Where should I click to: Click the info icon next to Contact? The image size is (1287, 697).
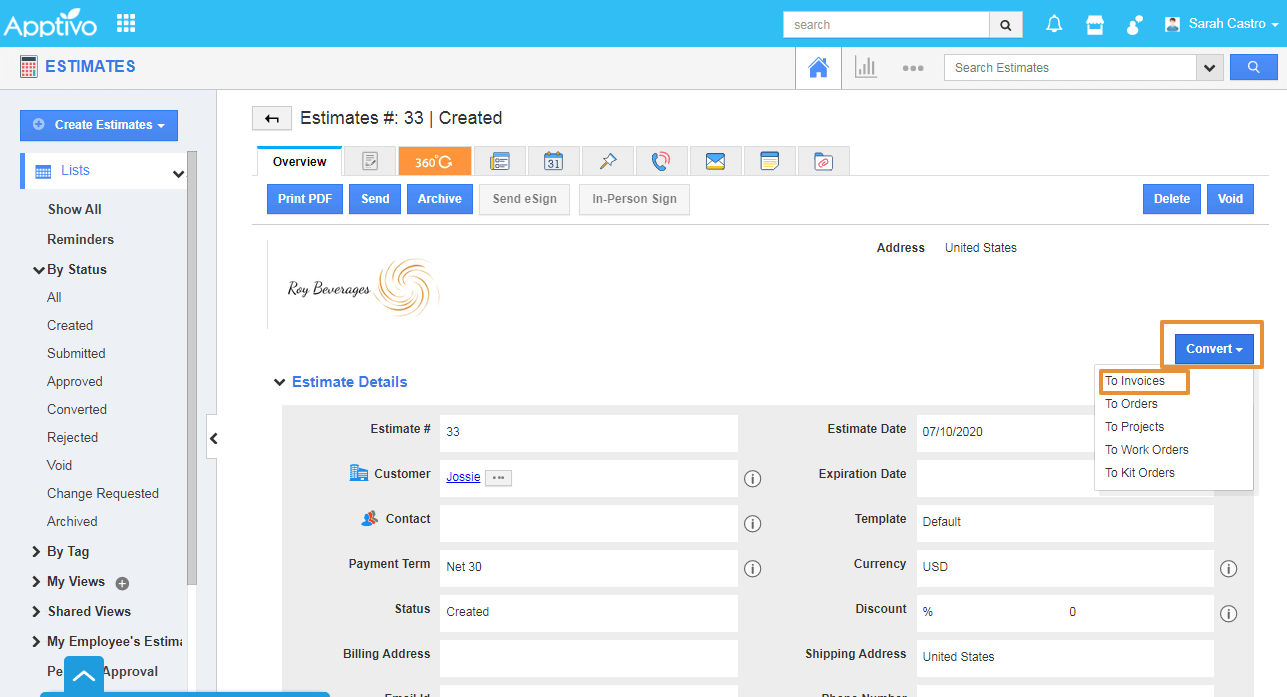click(753, 524)
